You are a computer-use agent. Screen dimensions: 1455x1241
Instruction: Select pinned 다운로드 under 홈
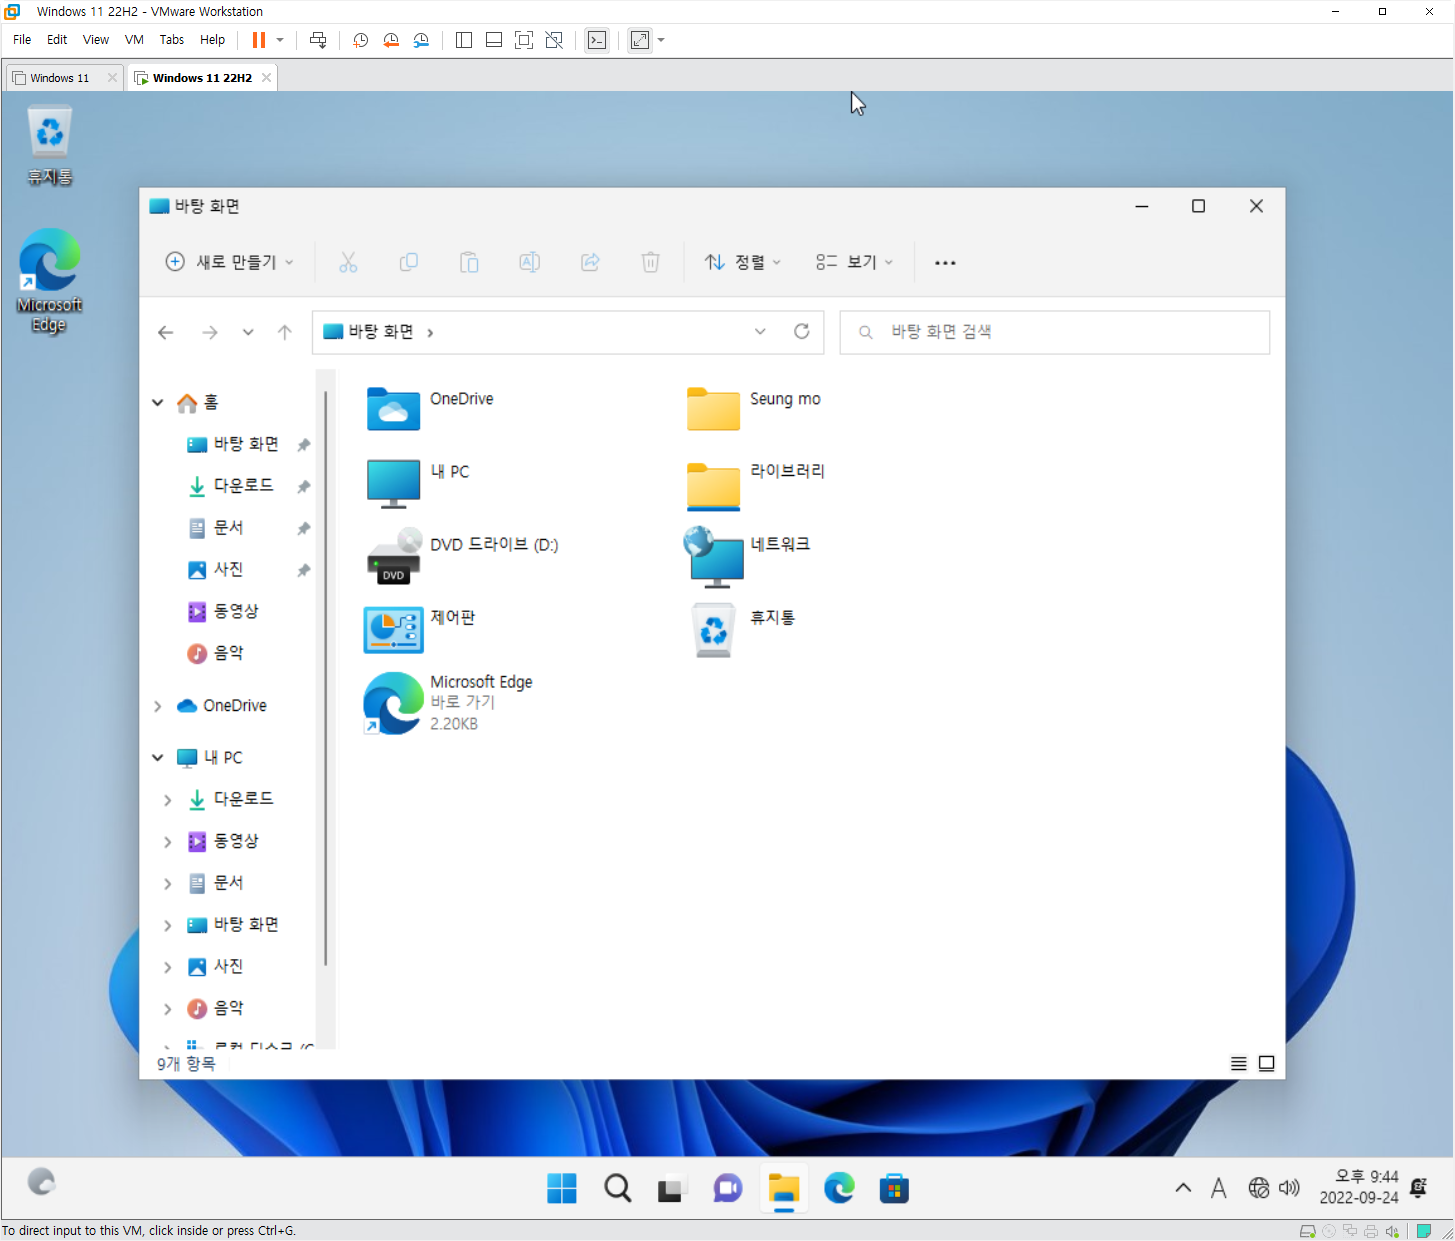pyautogui.click(x=244, y=486)
